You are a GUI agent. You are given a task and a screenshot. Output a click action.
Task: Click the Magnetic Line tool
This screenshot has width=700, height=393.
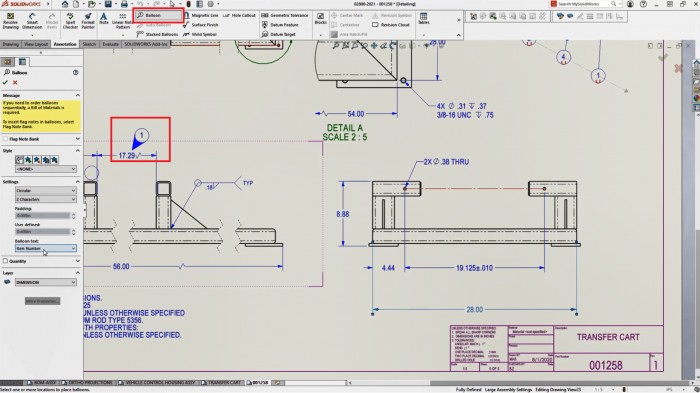[x=201, y=15]
